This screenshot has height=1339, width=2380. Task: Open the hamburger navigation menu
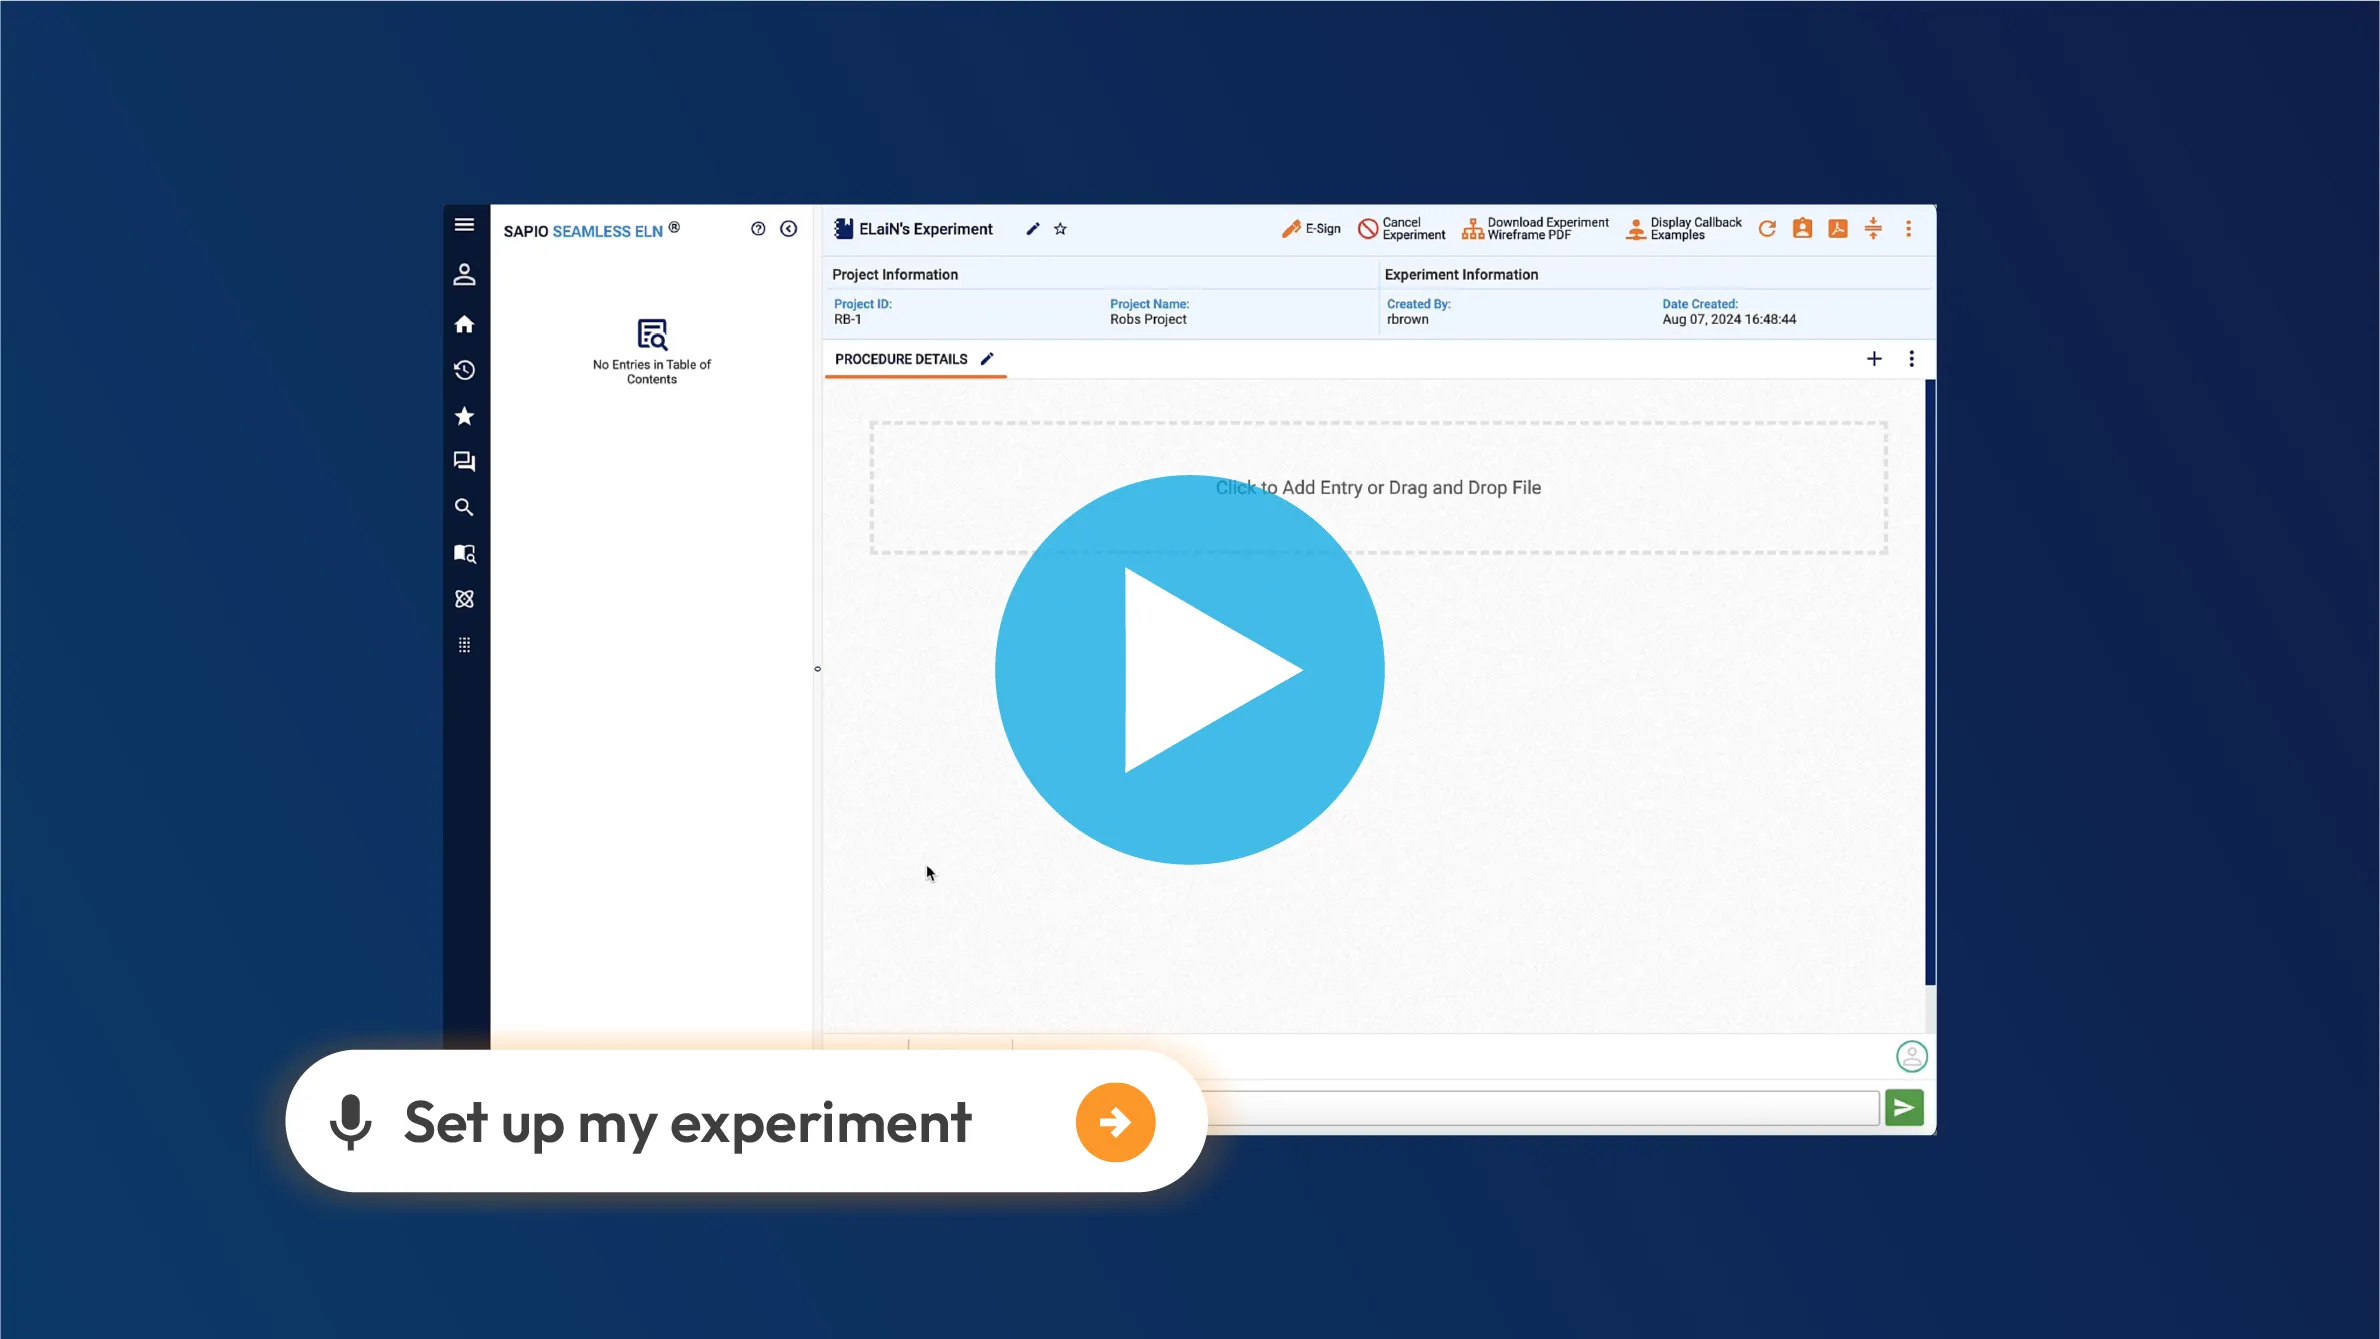[464, 224]
